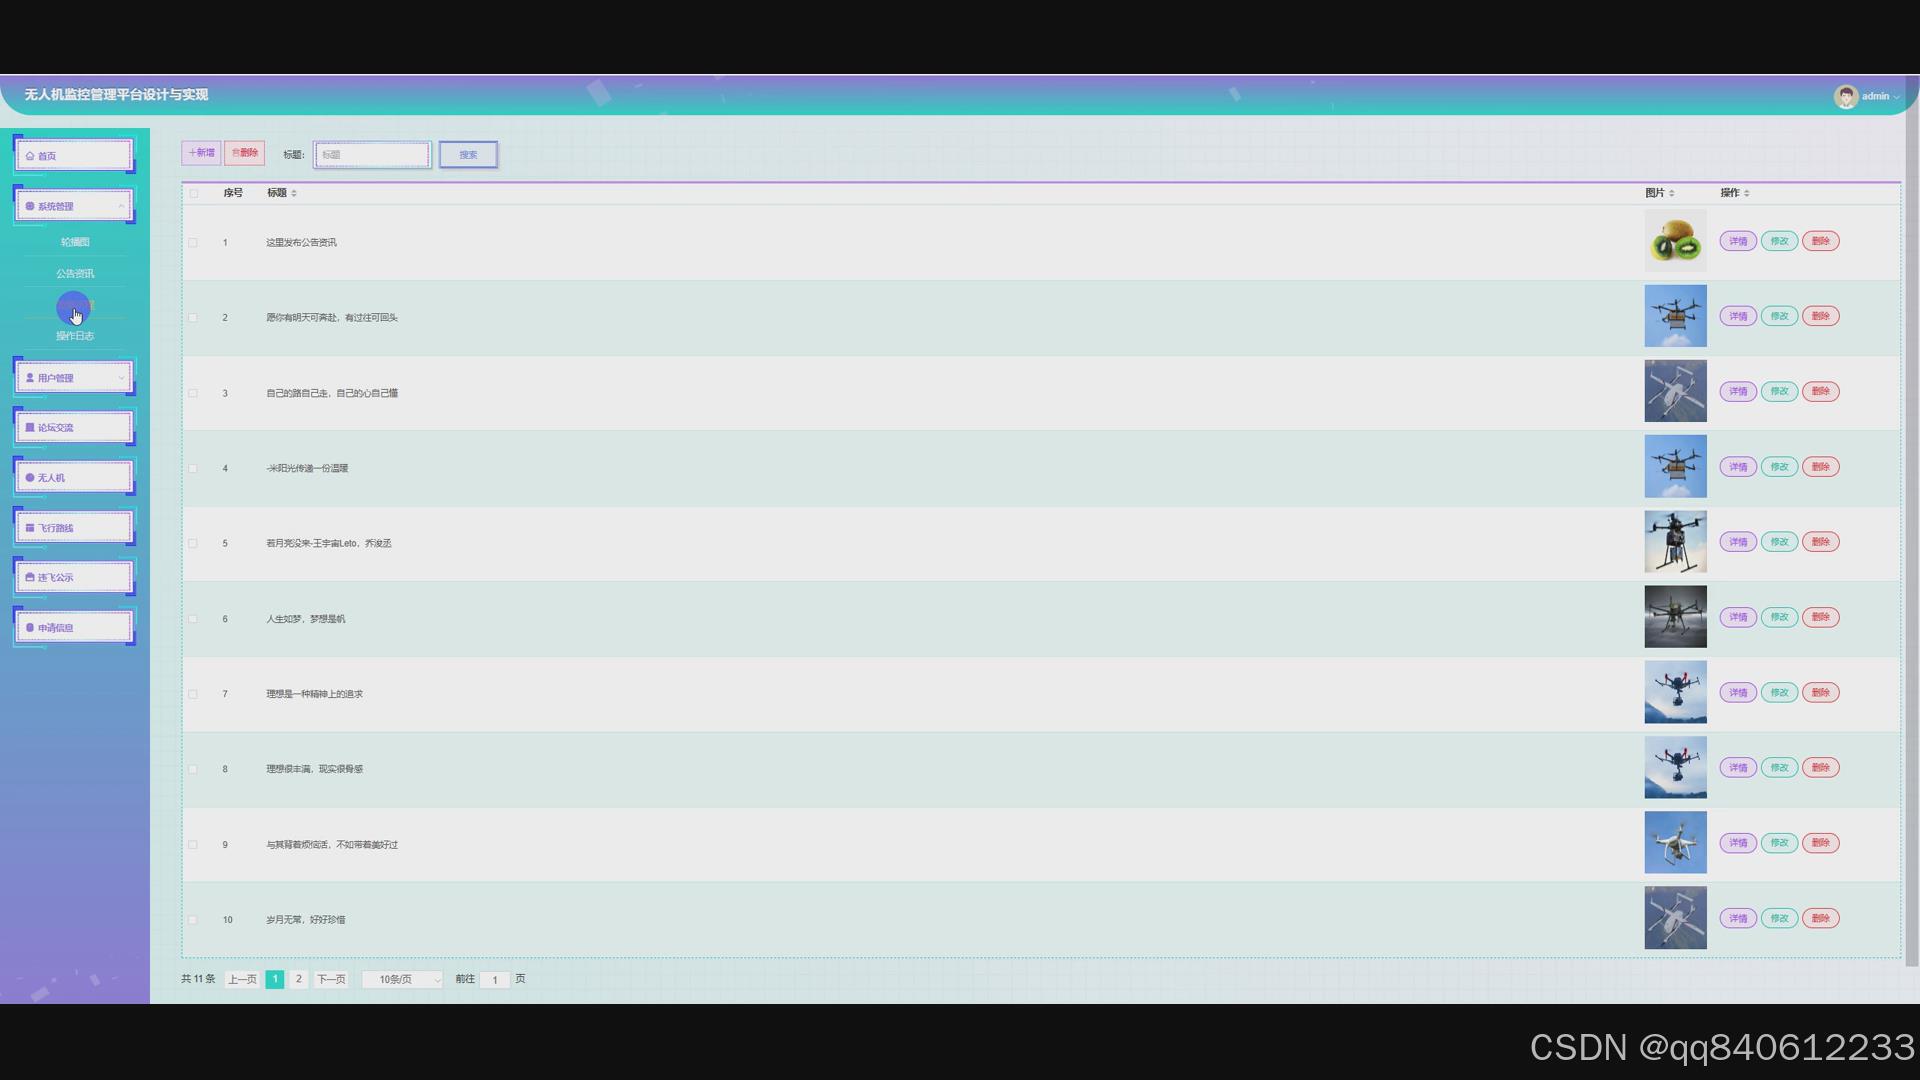
Task: Click the 违飞公示 sidebar icon
Action: 30,578
